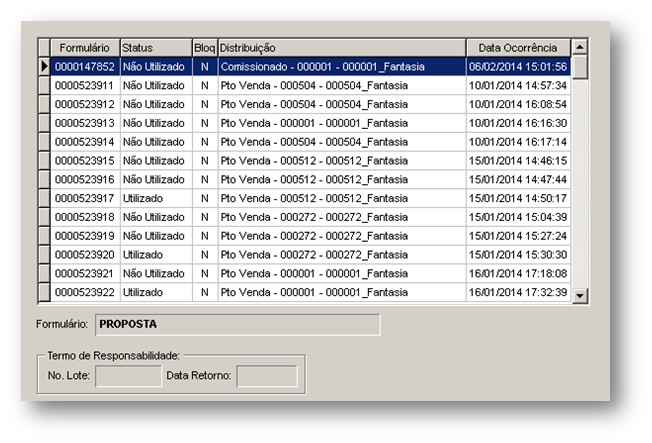652x443 pixels.
Task: Select form number 0000523915
Action: (85, 161)
